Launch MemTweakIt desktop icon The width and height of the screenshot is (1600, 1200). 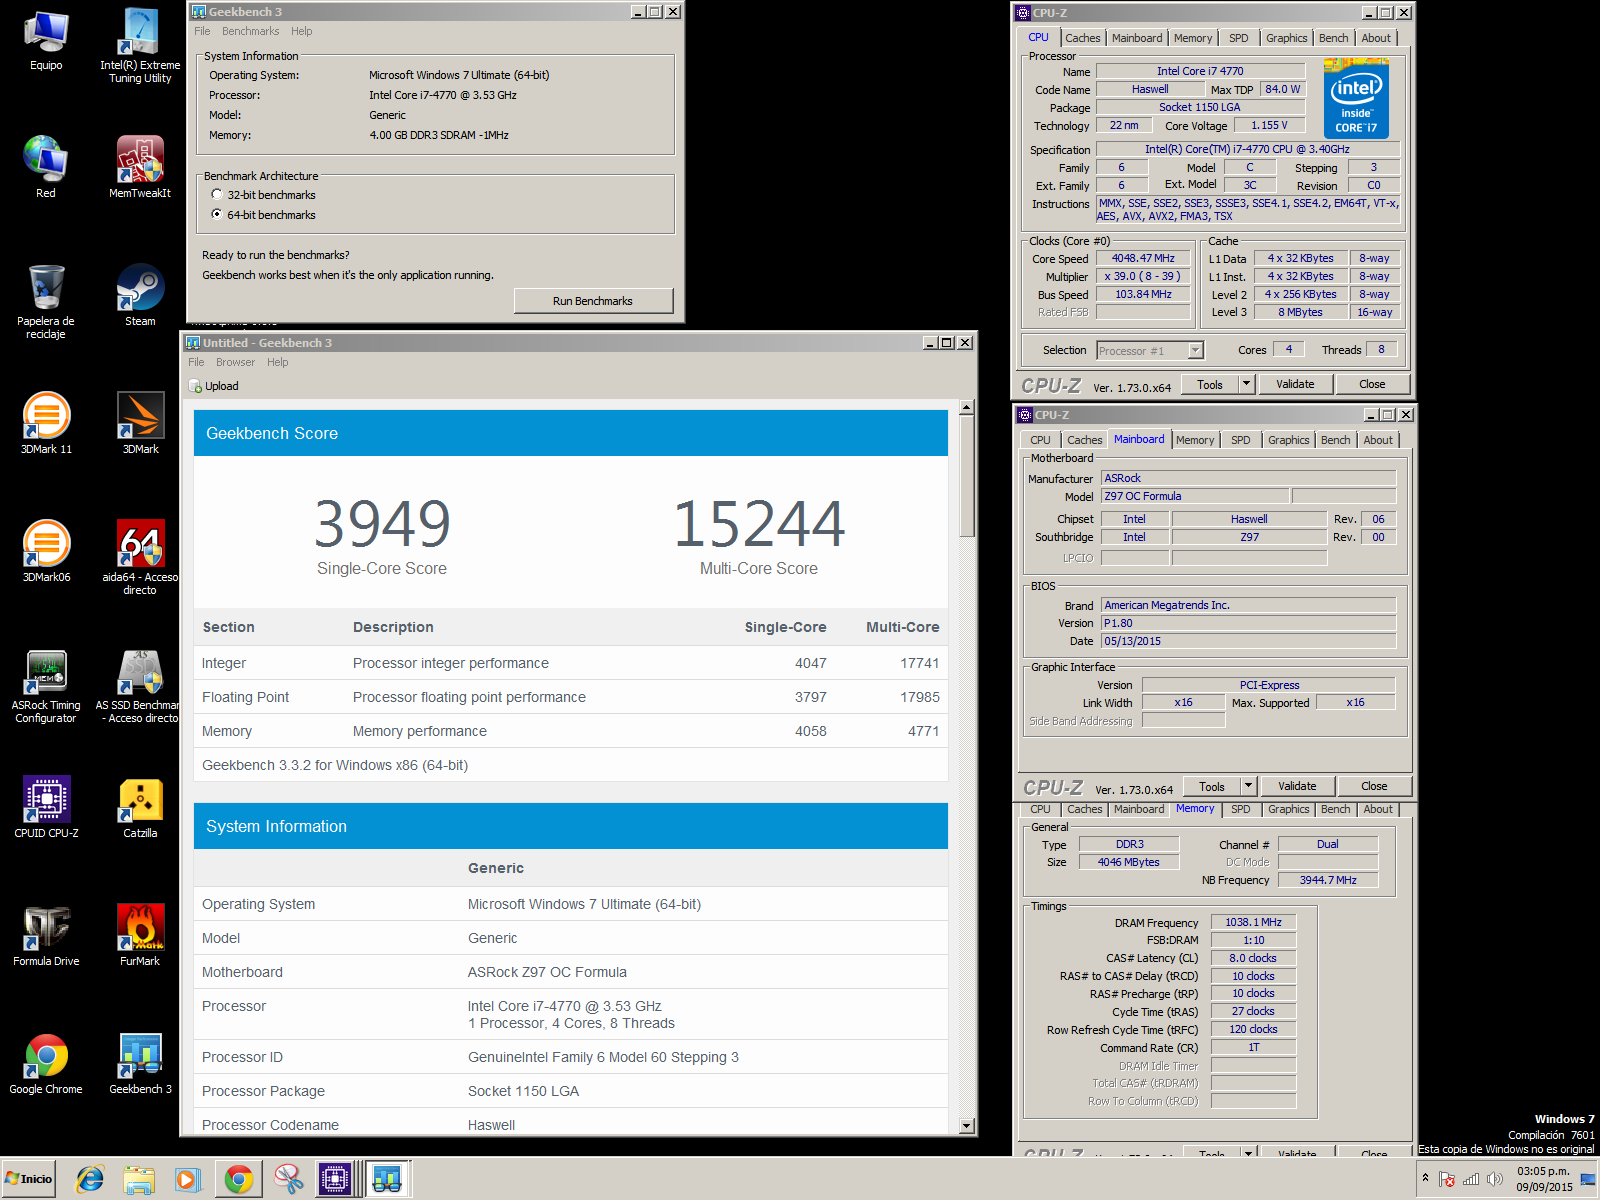(140, 167)
